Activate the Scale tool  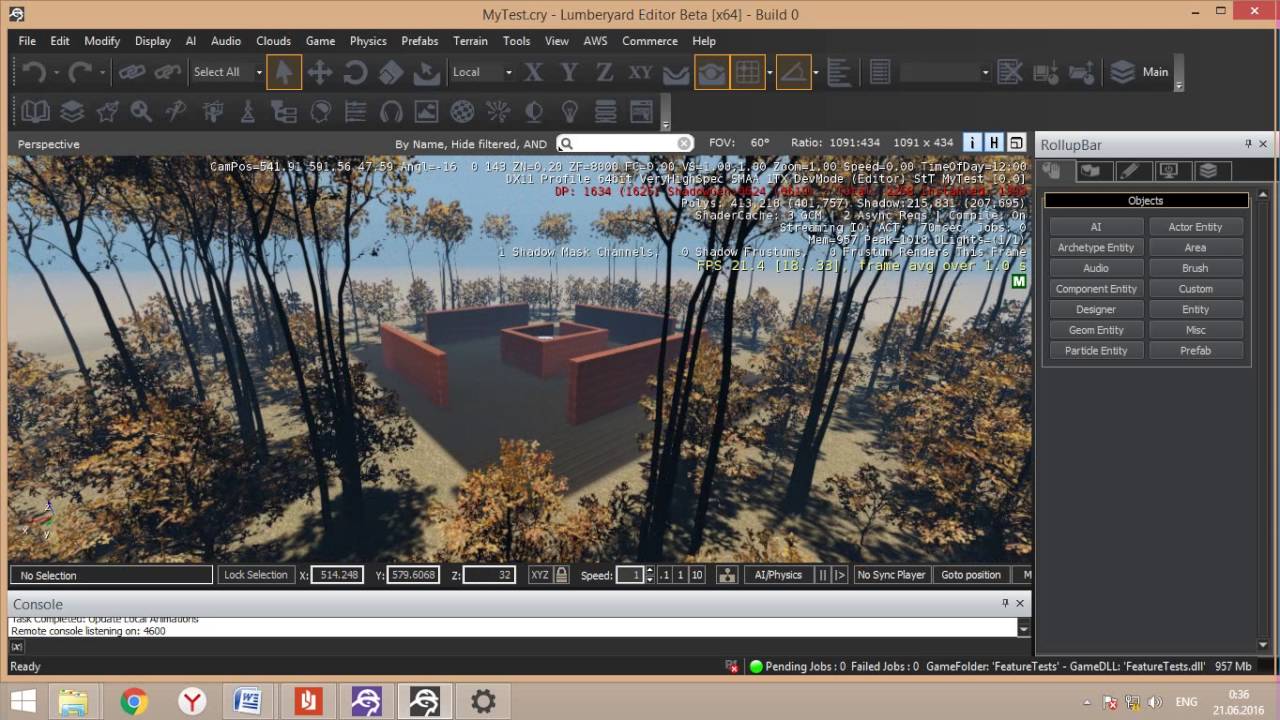[391, 72]
